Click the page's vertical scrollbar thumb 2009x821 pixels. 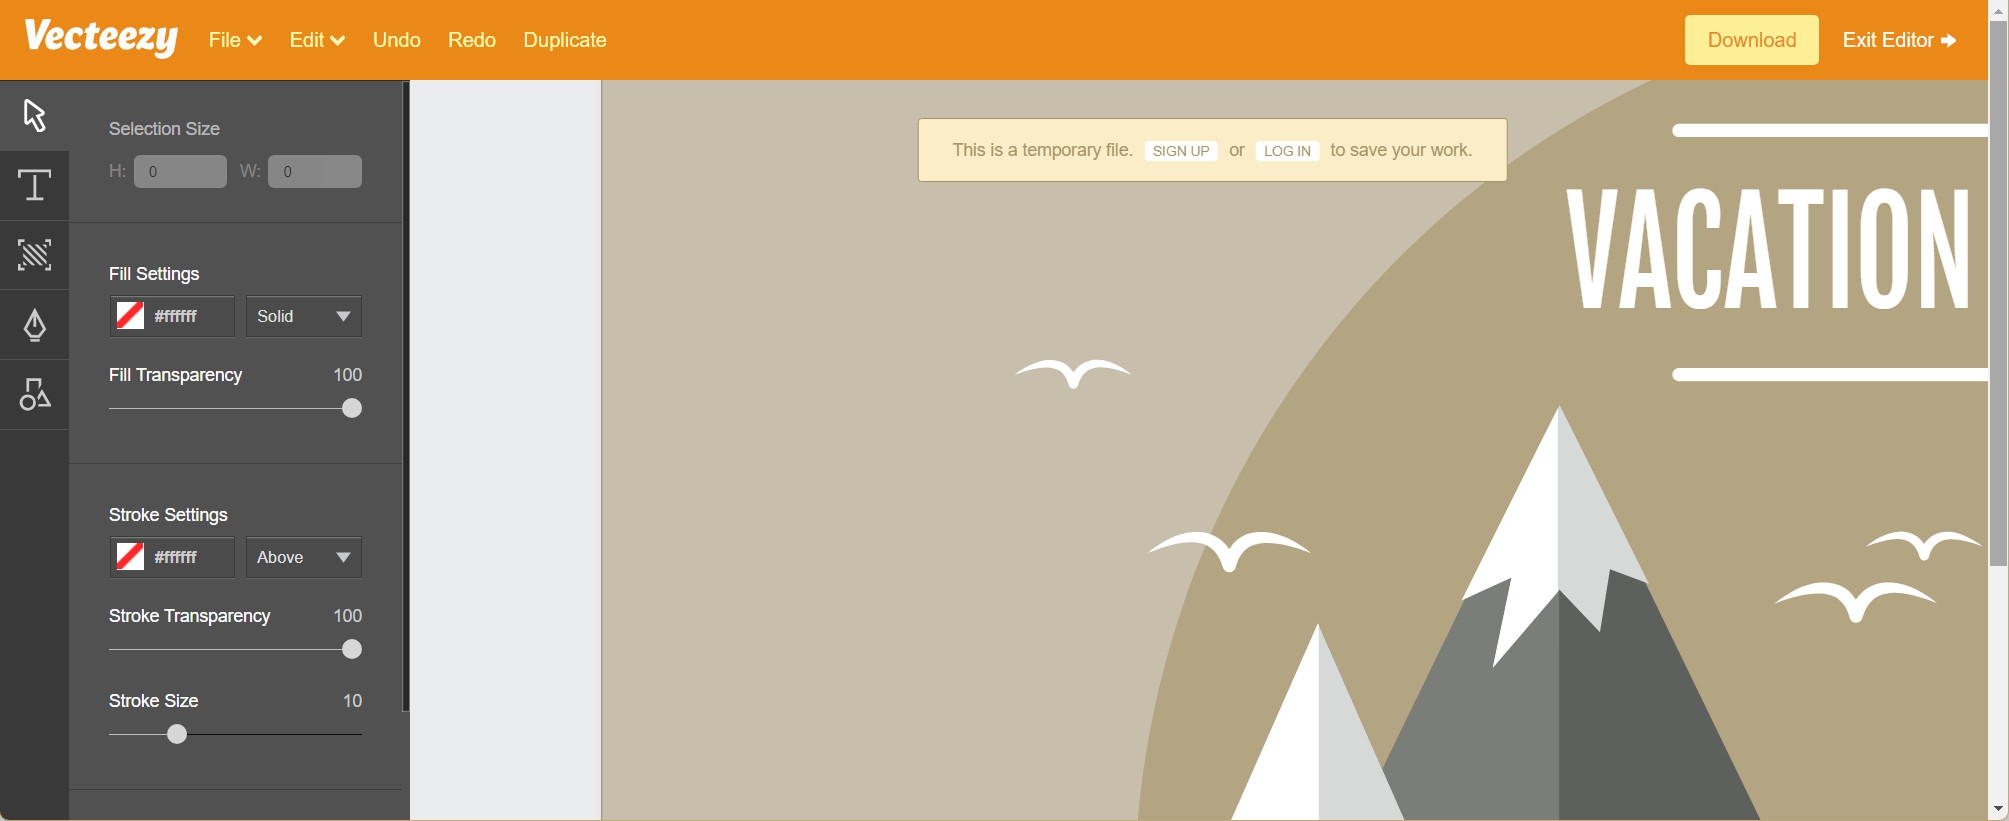[1998, 292]
